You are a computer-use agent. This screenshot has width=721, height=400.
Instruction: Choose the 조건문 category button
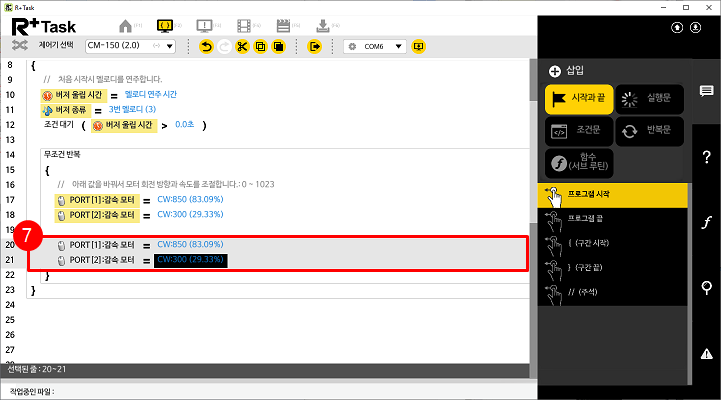click(578, 130)
